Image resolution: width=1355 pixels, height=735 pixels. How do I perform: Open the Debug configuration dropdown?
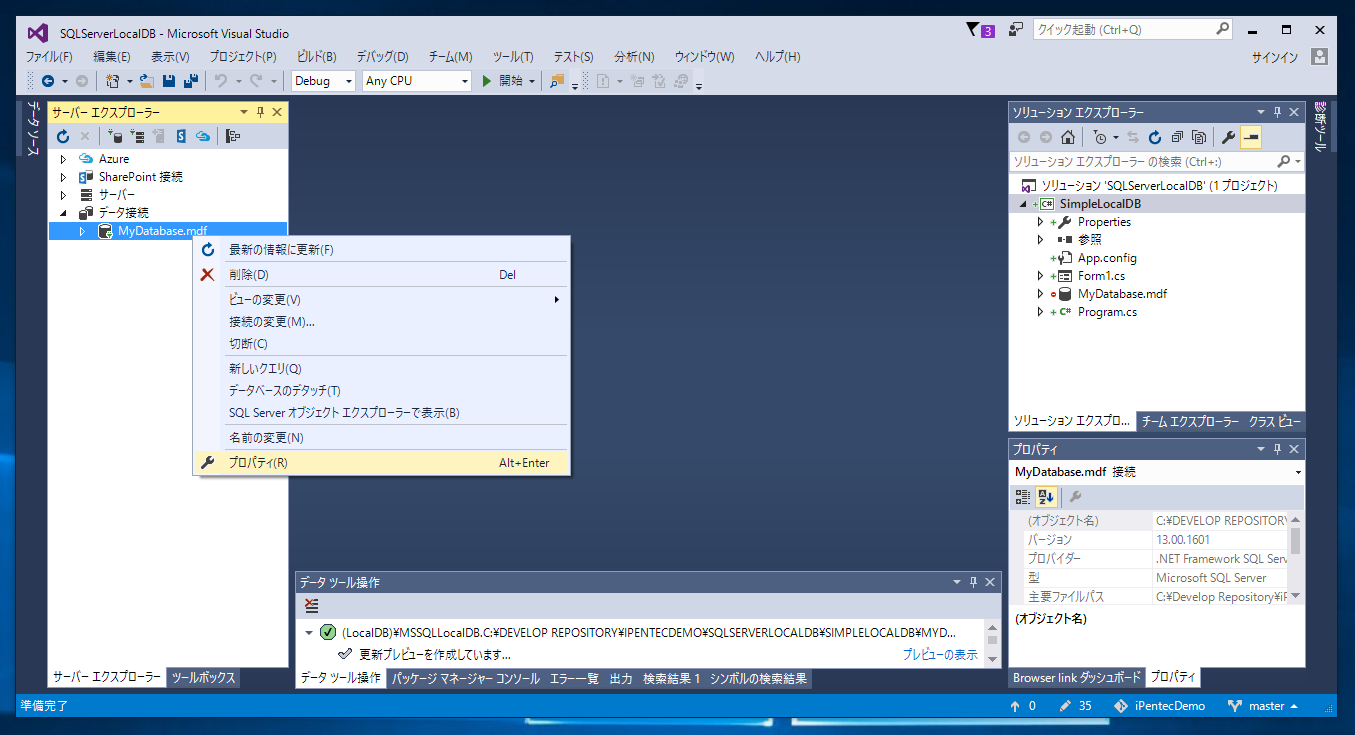(x=323, y=81)
